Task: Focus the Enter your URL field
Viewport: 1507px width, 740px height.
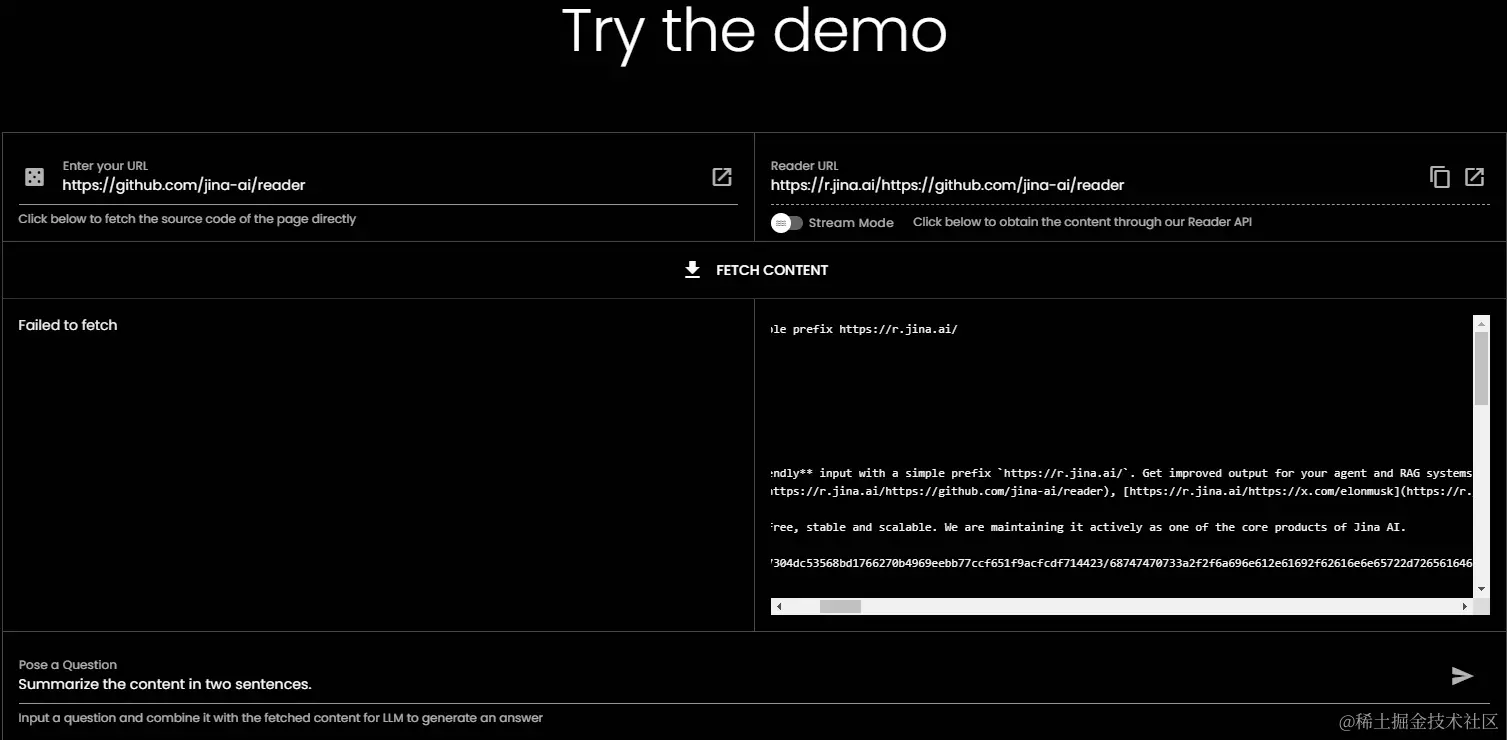Action: (x=378, y=185)
